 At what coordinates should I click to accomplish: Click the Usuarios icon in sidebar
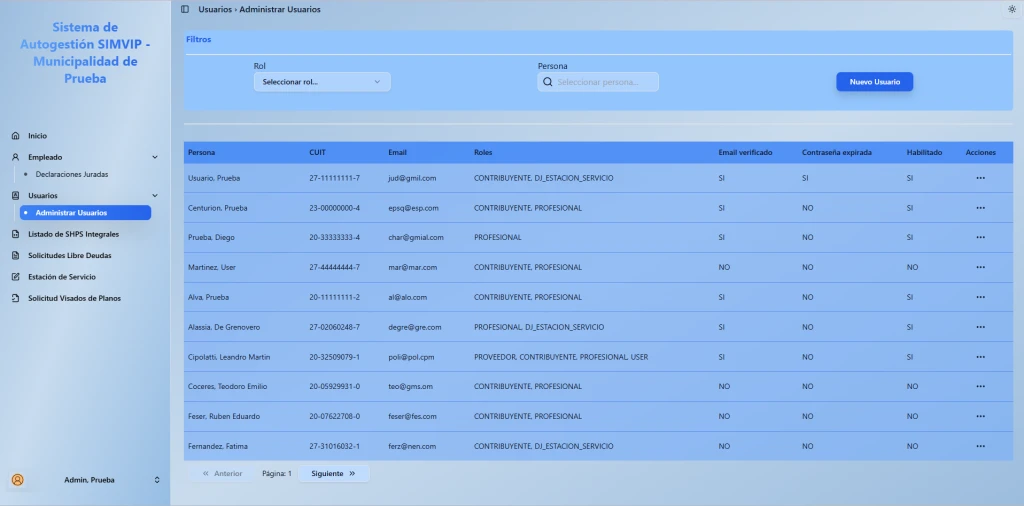point(16,195)
